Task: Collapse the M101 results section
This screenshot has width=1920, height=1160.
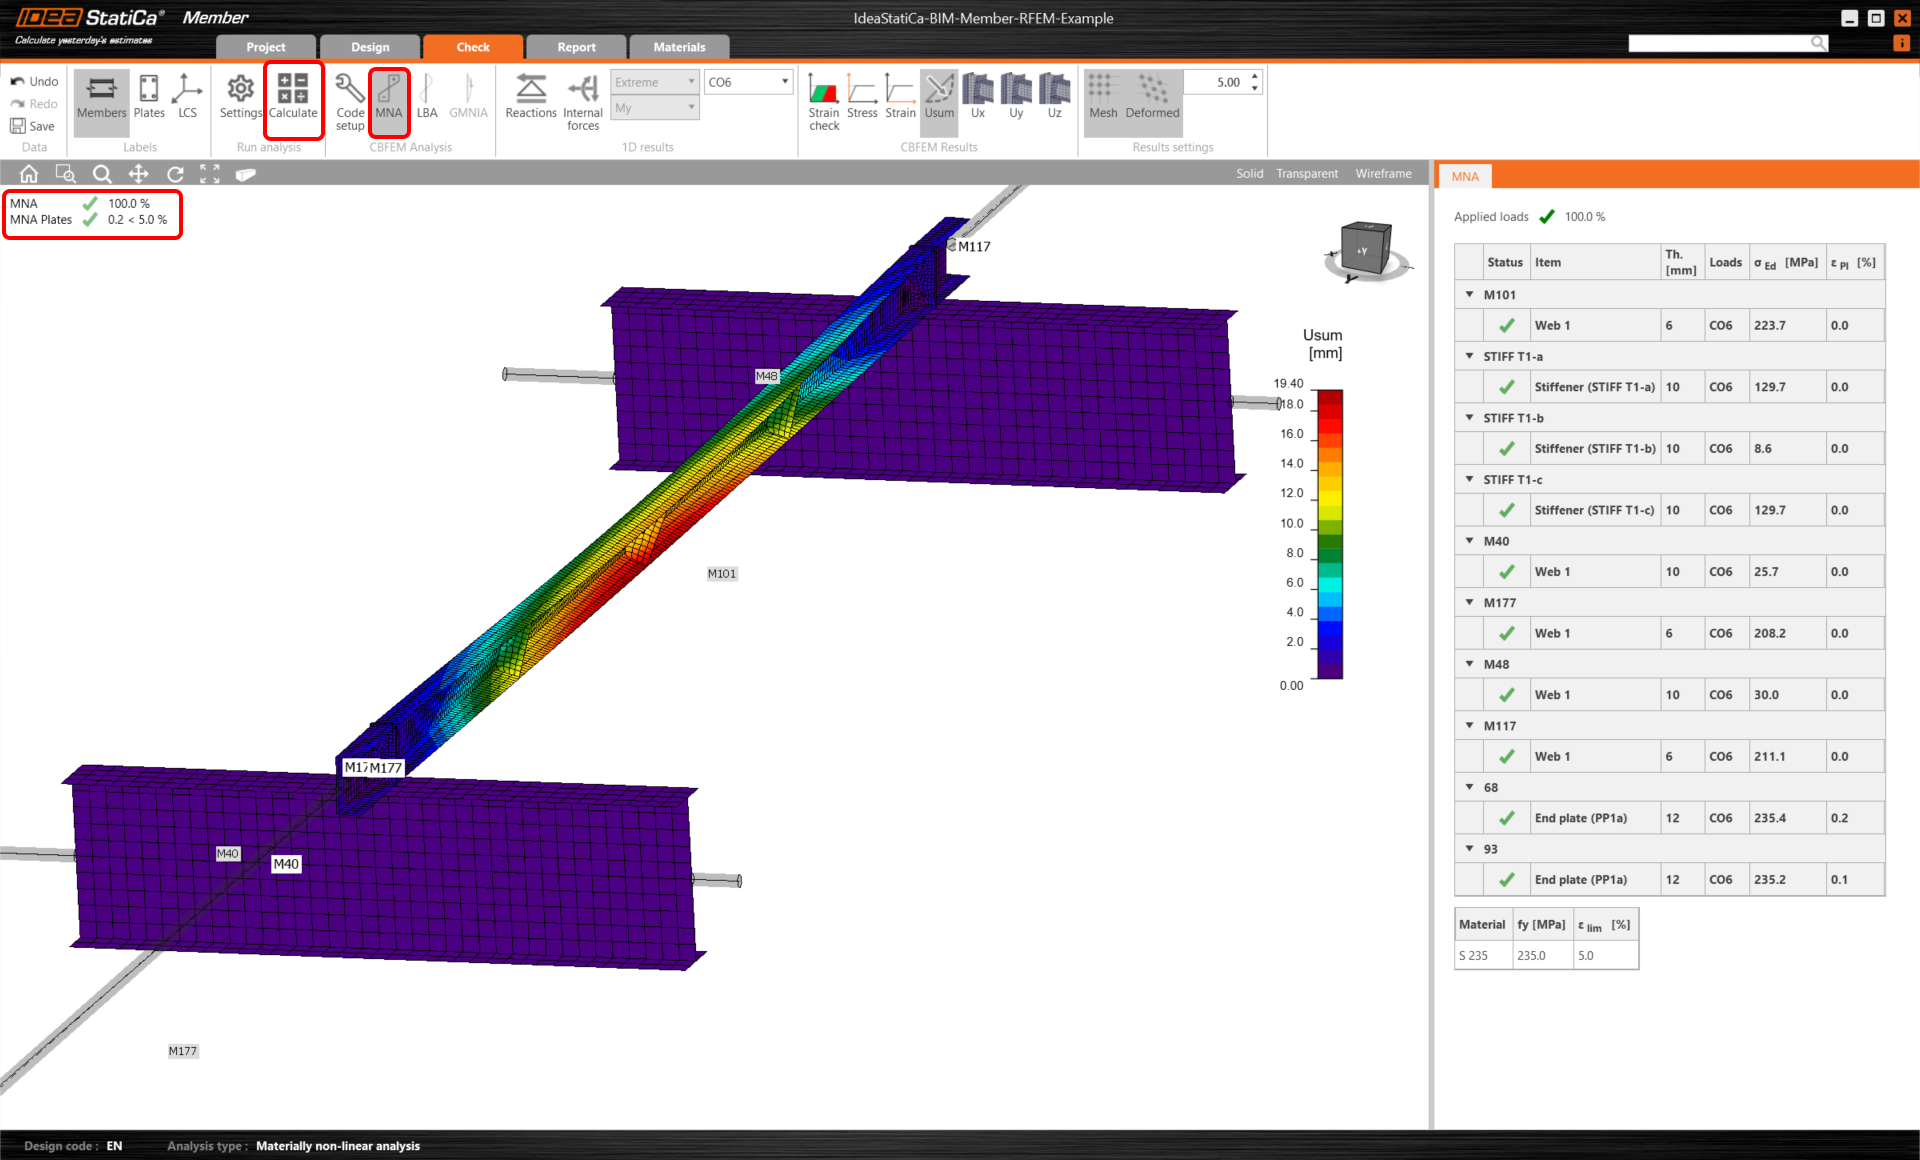Action: (x=1469, y=295)
